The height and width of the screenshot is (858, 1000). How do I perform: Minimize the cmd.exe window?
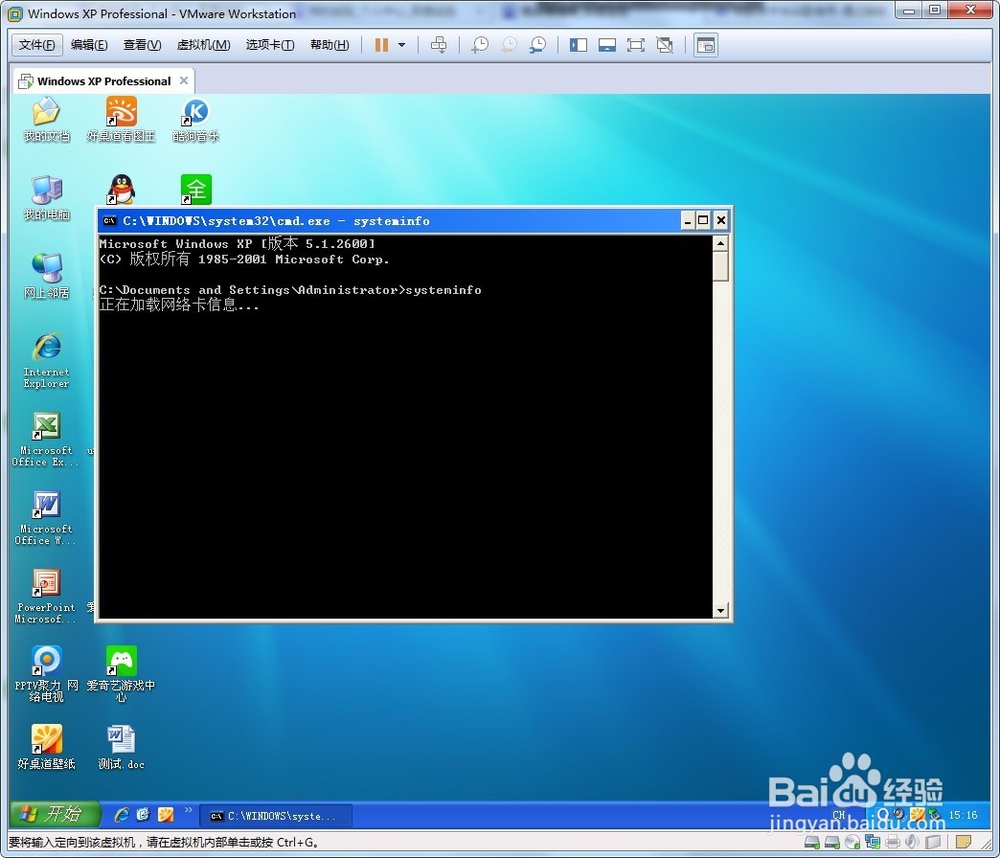point(688,221)
